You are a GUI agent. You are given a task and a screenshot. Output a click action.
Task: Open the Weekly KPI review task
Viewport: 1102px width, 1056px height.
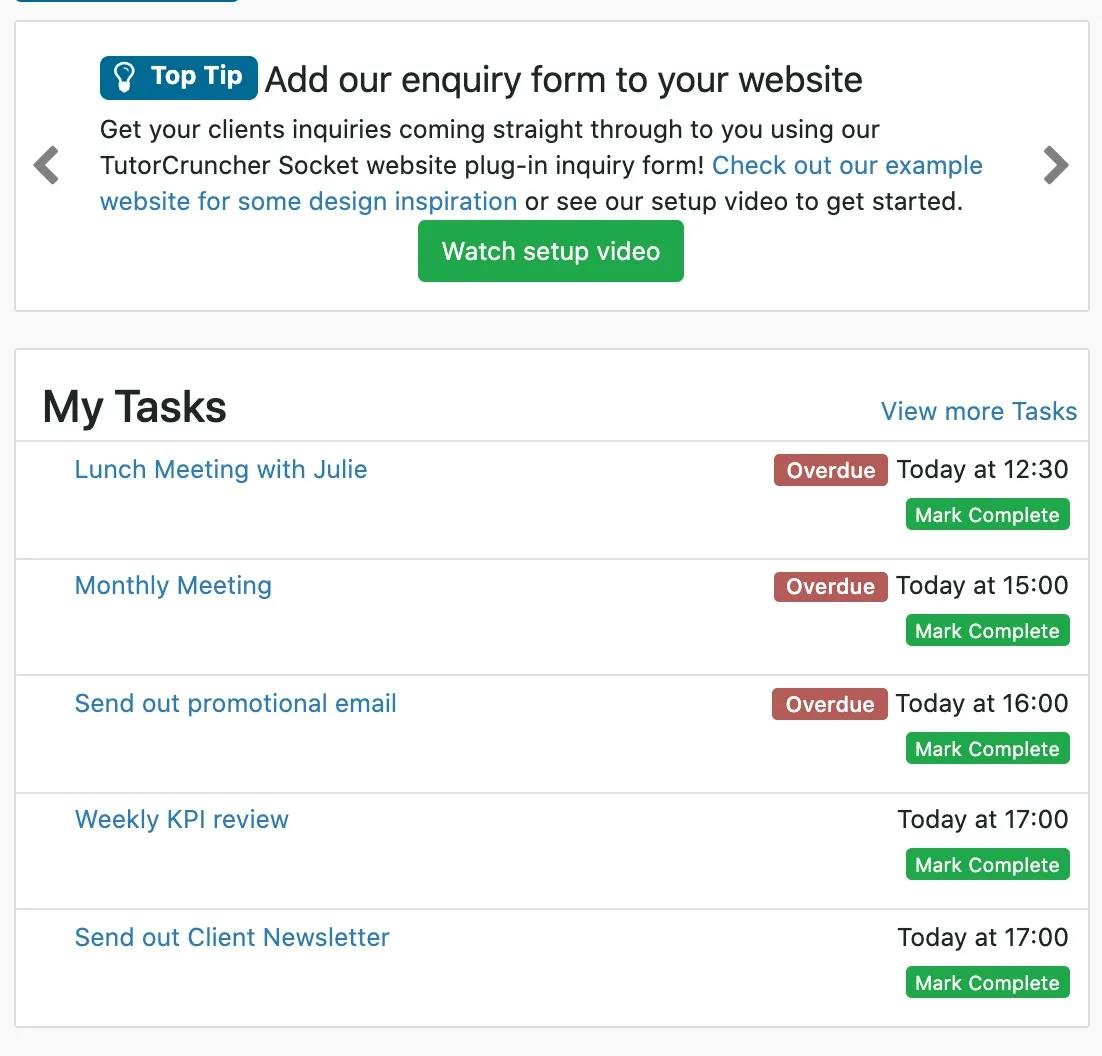tap(182, 819)
